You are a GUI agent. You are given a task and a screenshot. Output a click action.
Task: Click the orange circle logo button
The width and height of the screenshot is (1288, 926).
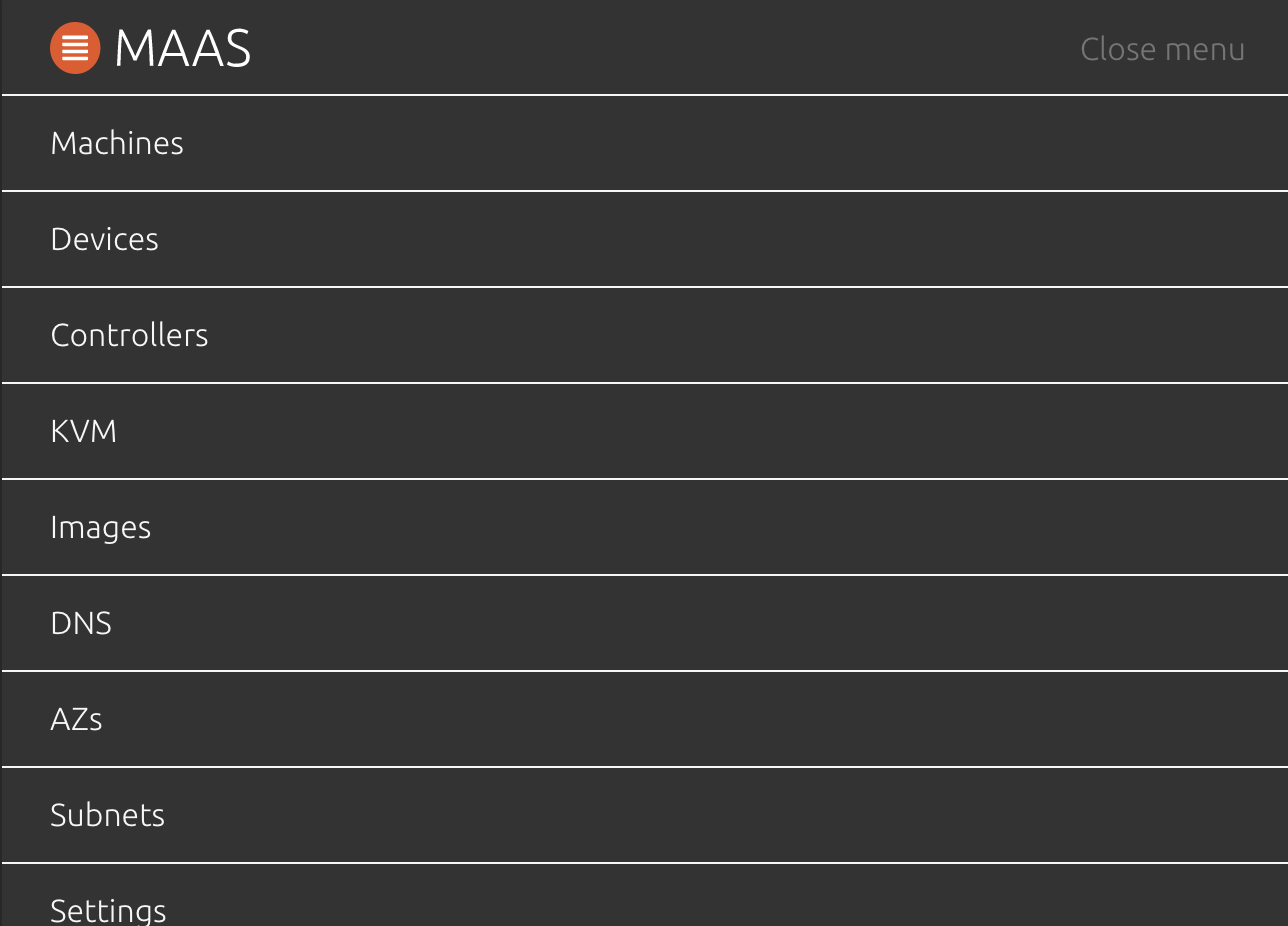75,47
